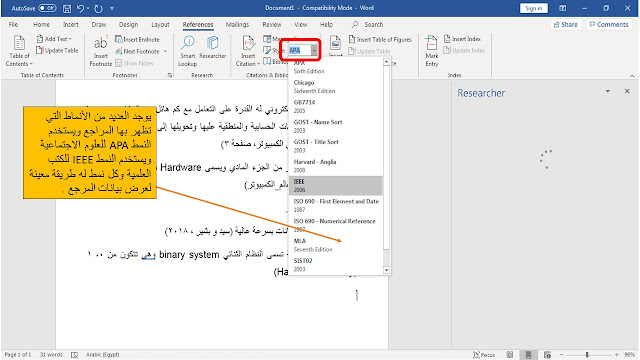
Task: Select the IEEE 2006 style
Action: click(x=336, y=186)
